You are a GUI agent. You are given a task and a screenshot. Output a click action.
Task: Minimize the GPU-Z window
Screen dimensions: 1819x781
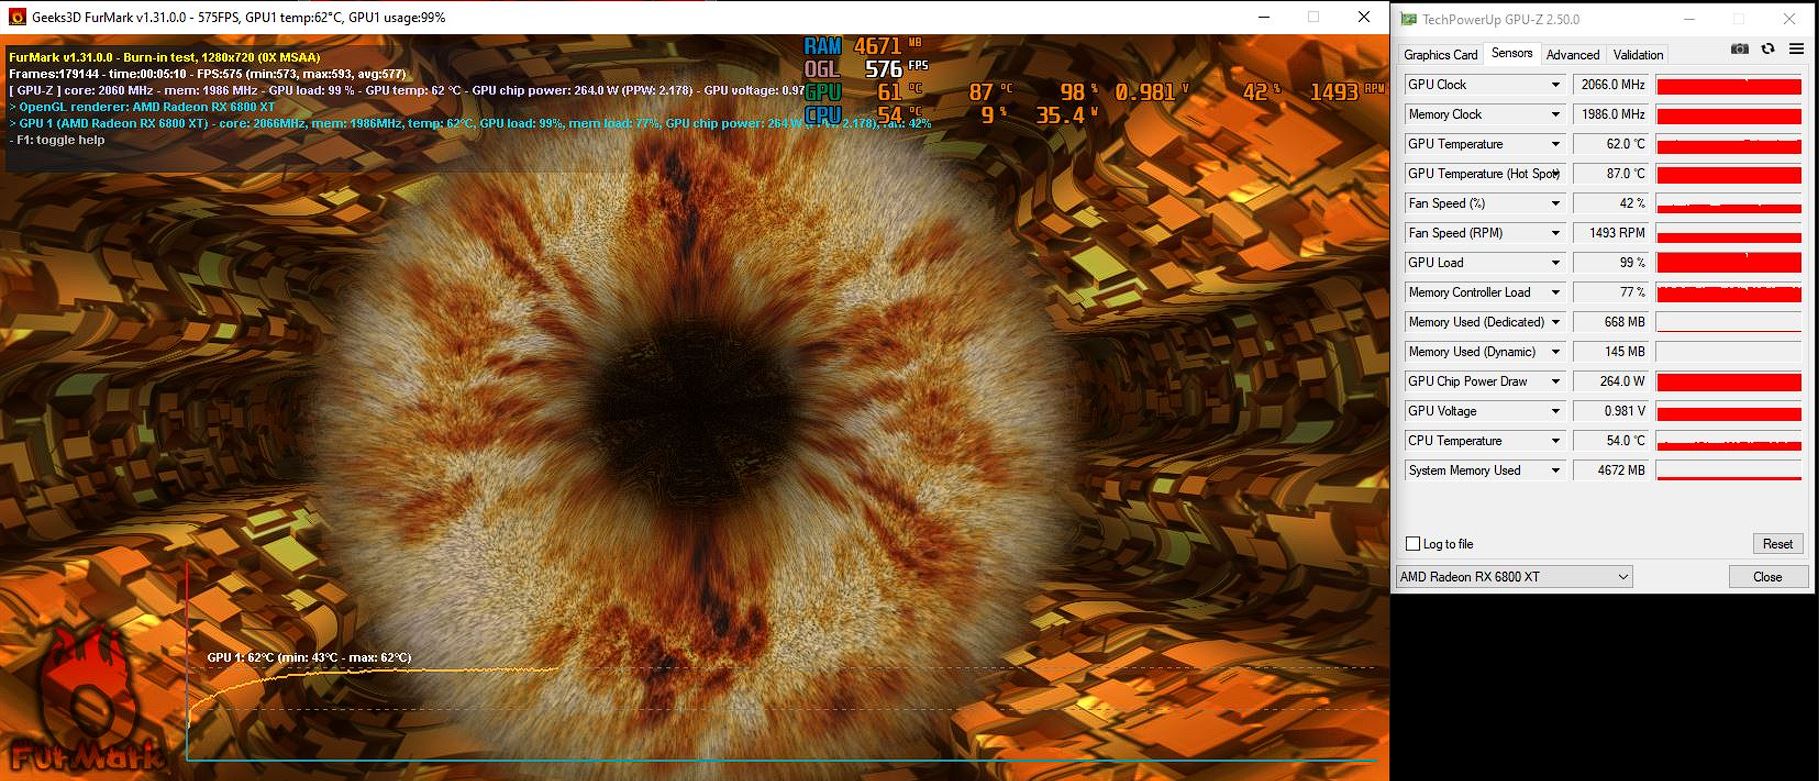click(x=1689, y=19)
